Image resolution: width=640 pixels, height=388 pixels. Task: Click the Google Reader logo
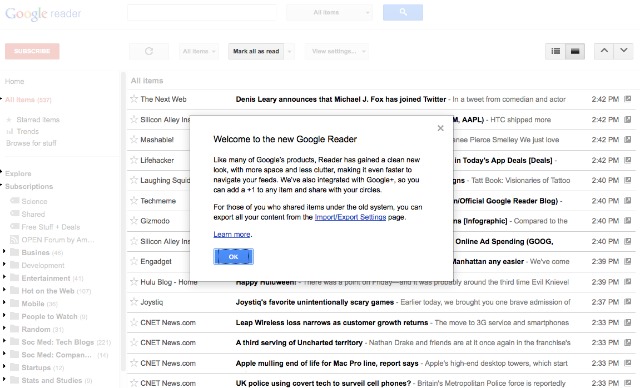coord(43,13)
